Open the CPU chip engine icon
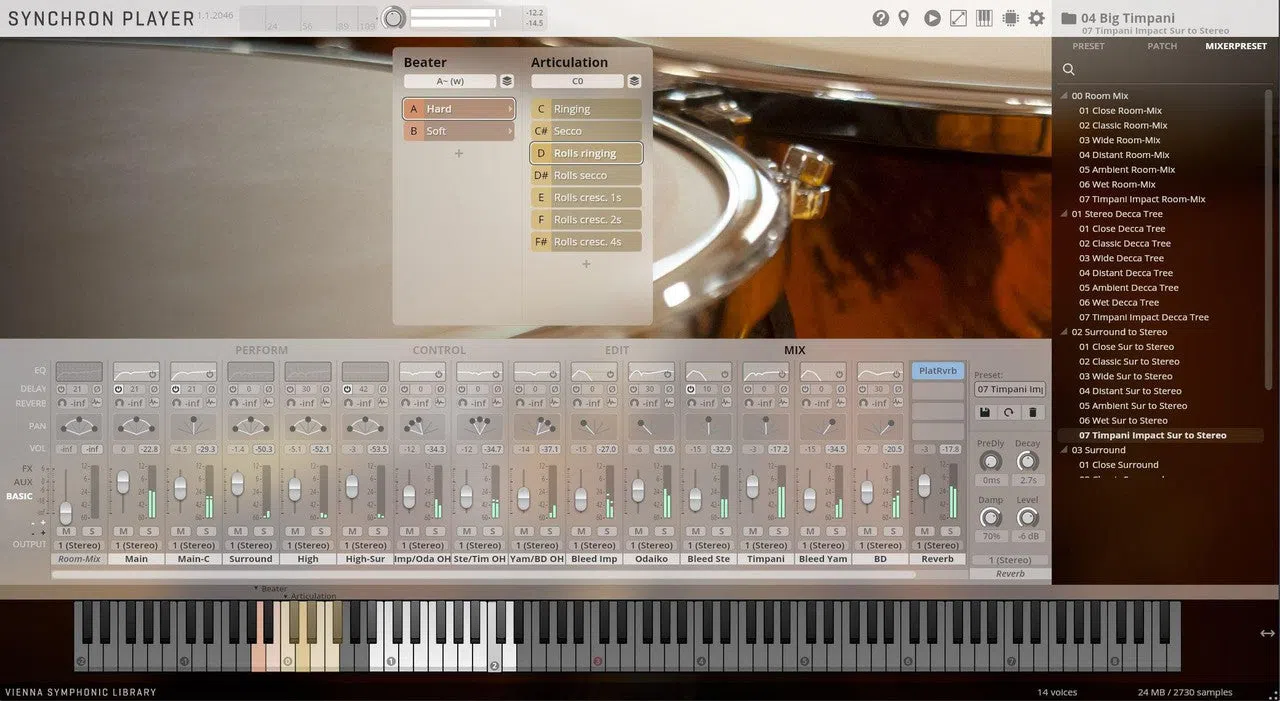1280x701 pixels. coord(1010,18)
